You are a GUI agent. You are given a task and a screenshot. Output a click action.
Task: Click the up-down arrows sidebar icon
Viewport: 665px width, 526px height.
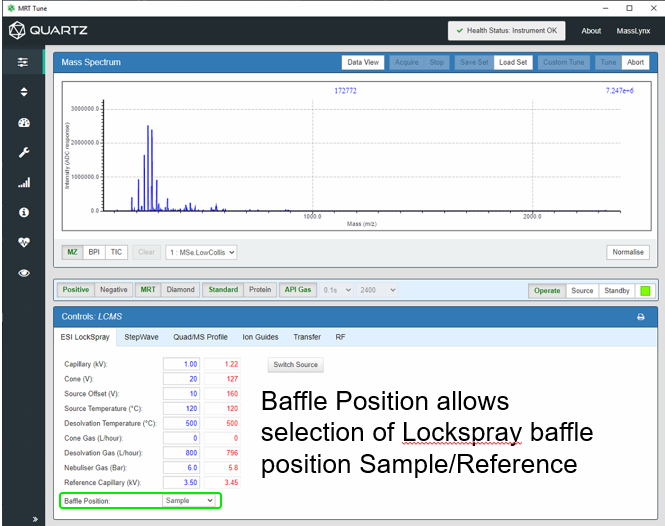click(23, 92)
